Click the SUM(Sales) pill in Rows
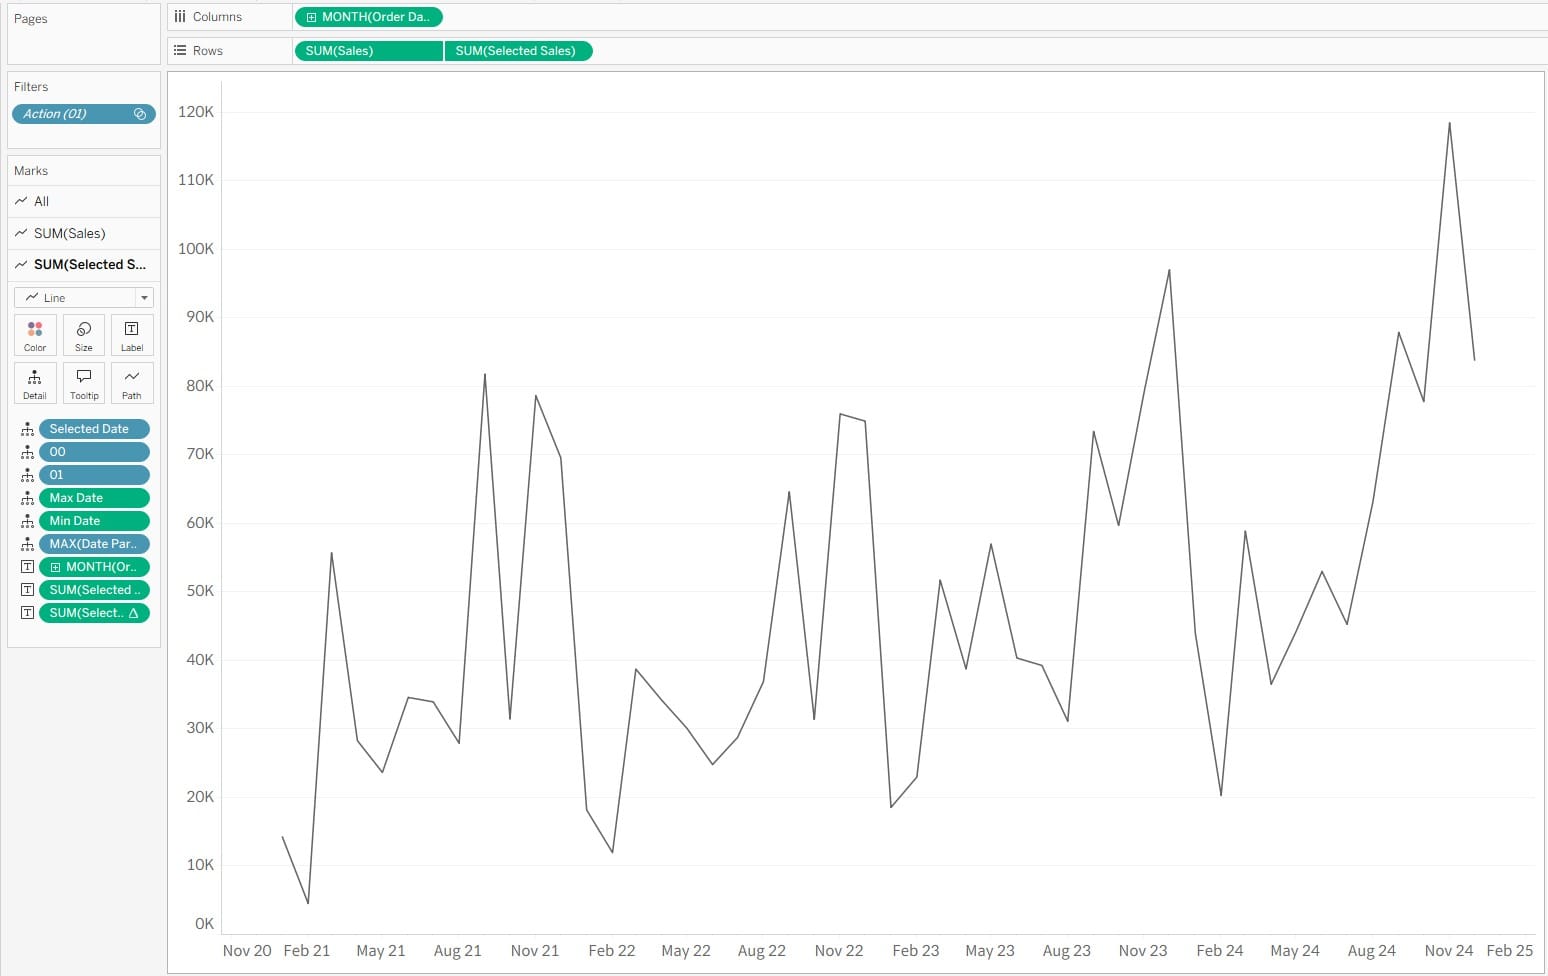Screen dimensions: 1548x976 click(x=368, y=51)
